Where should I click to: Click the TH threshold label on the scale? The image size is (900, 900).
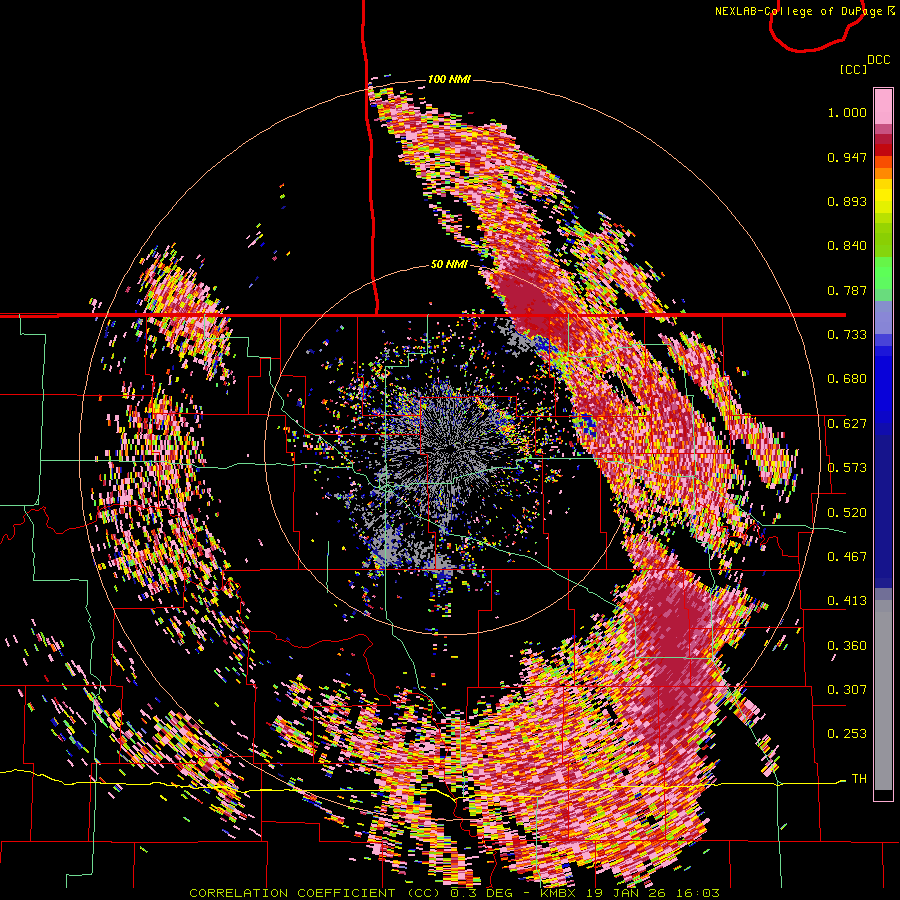pyautogui.click(x=859, y=779)
